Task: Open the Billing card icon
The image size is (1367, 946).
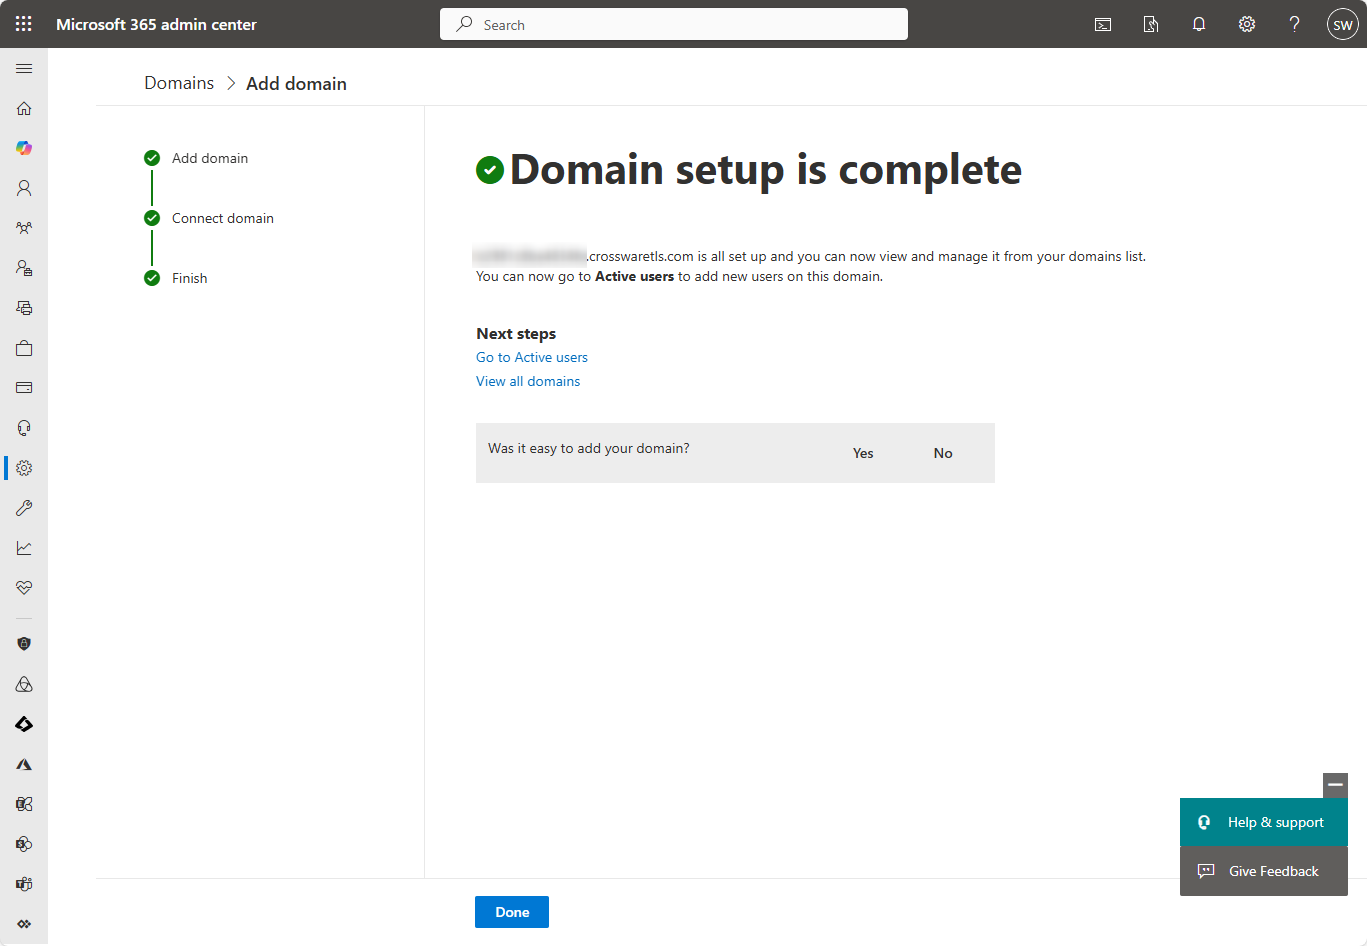Action: click(x=24, y=388)
